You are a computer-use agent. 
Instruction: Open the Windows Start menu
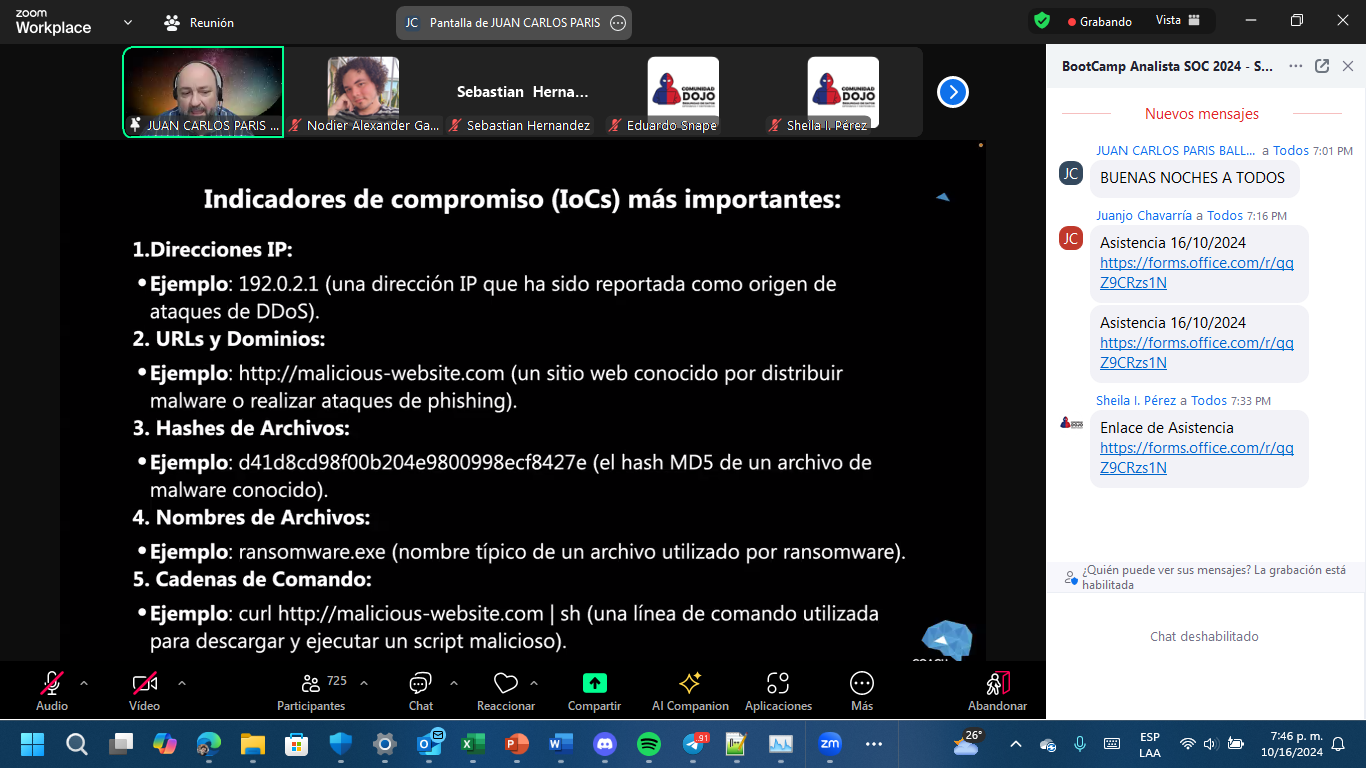pos(33,744)
